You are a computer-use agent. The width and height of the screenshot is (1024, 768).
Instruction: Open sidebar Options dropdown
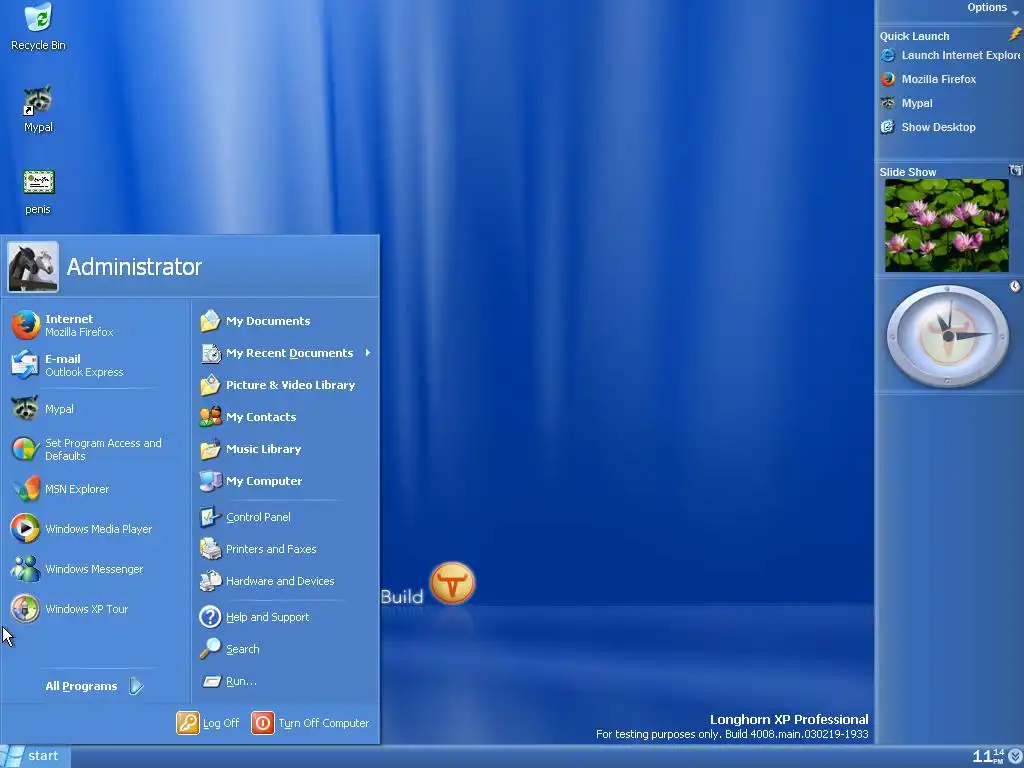pyautogui.click(x=992, y=8)
